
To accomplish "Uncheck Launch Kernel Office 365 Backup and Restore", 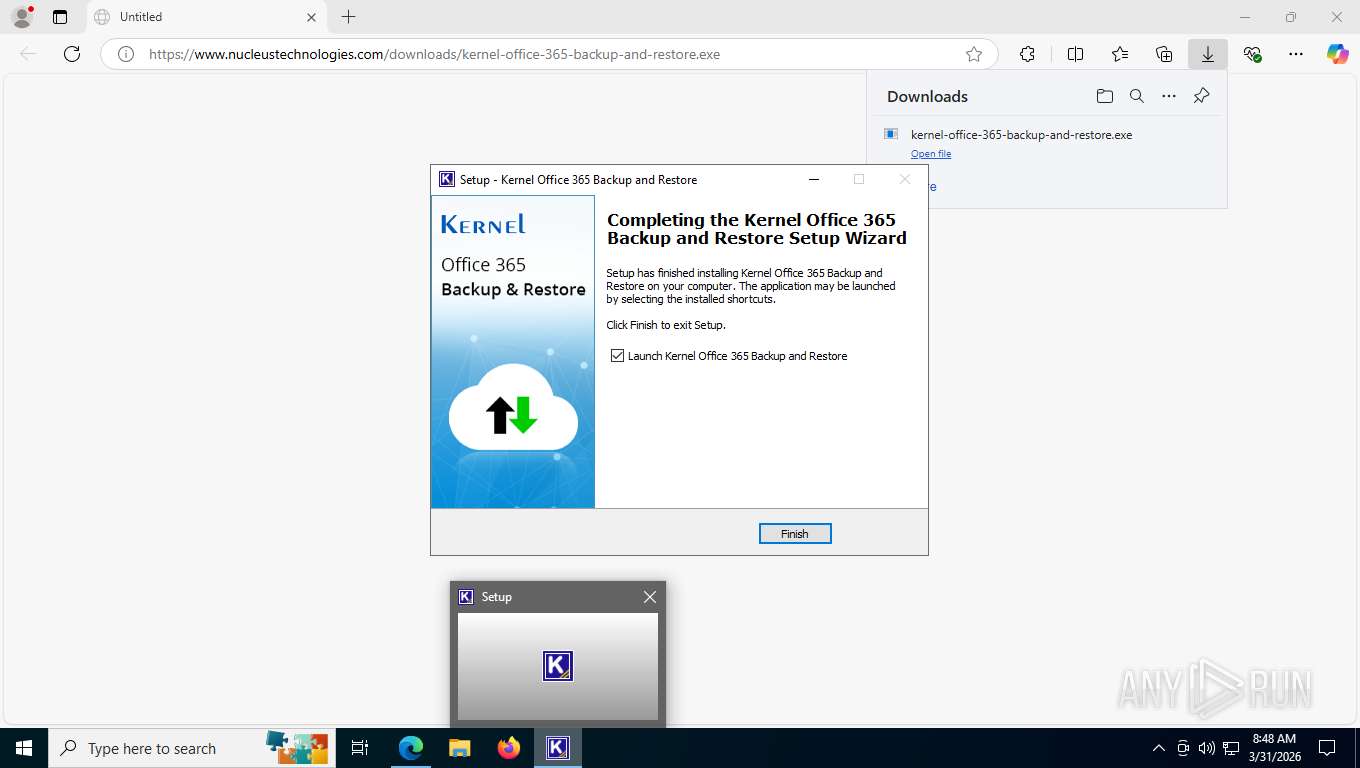I will [618, 356].
